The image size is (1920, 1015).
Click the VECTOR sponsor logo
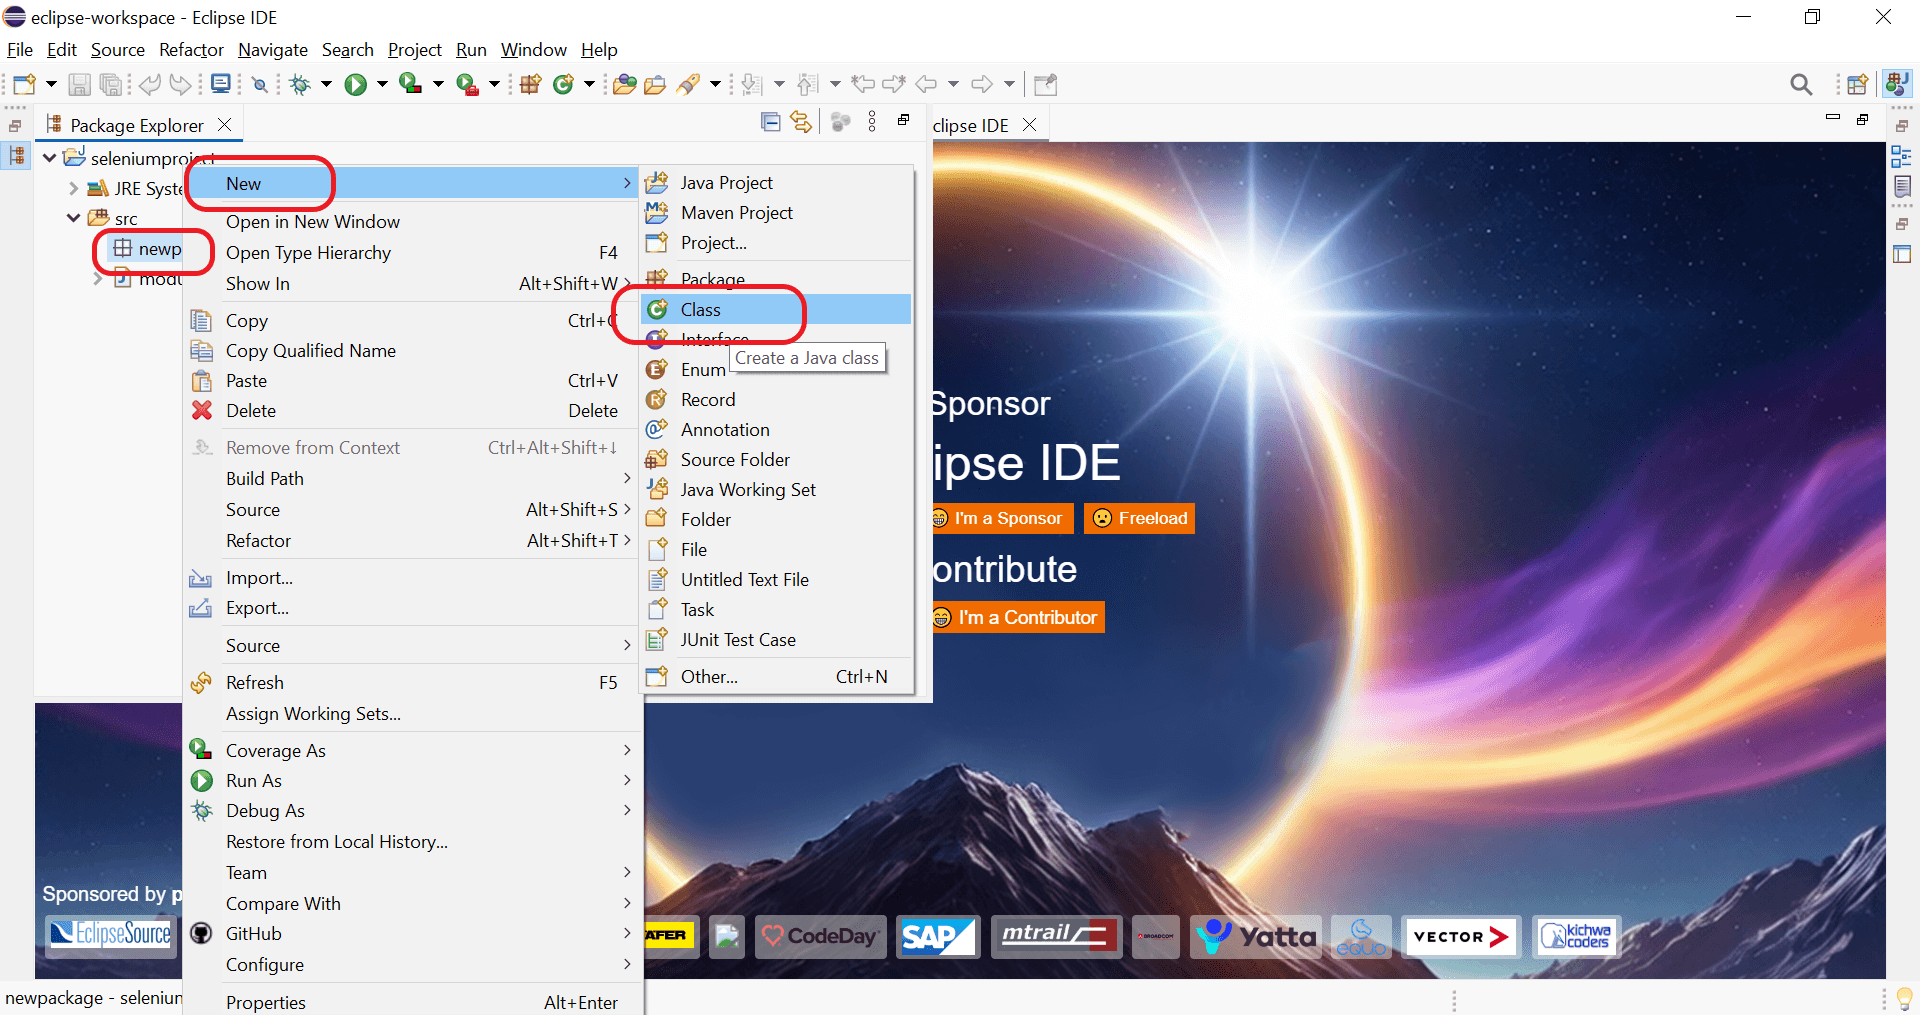click(1461, 937)
